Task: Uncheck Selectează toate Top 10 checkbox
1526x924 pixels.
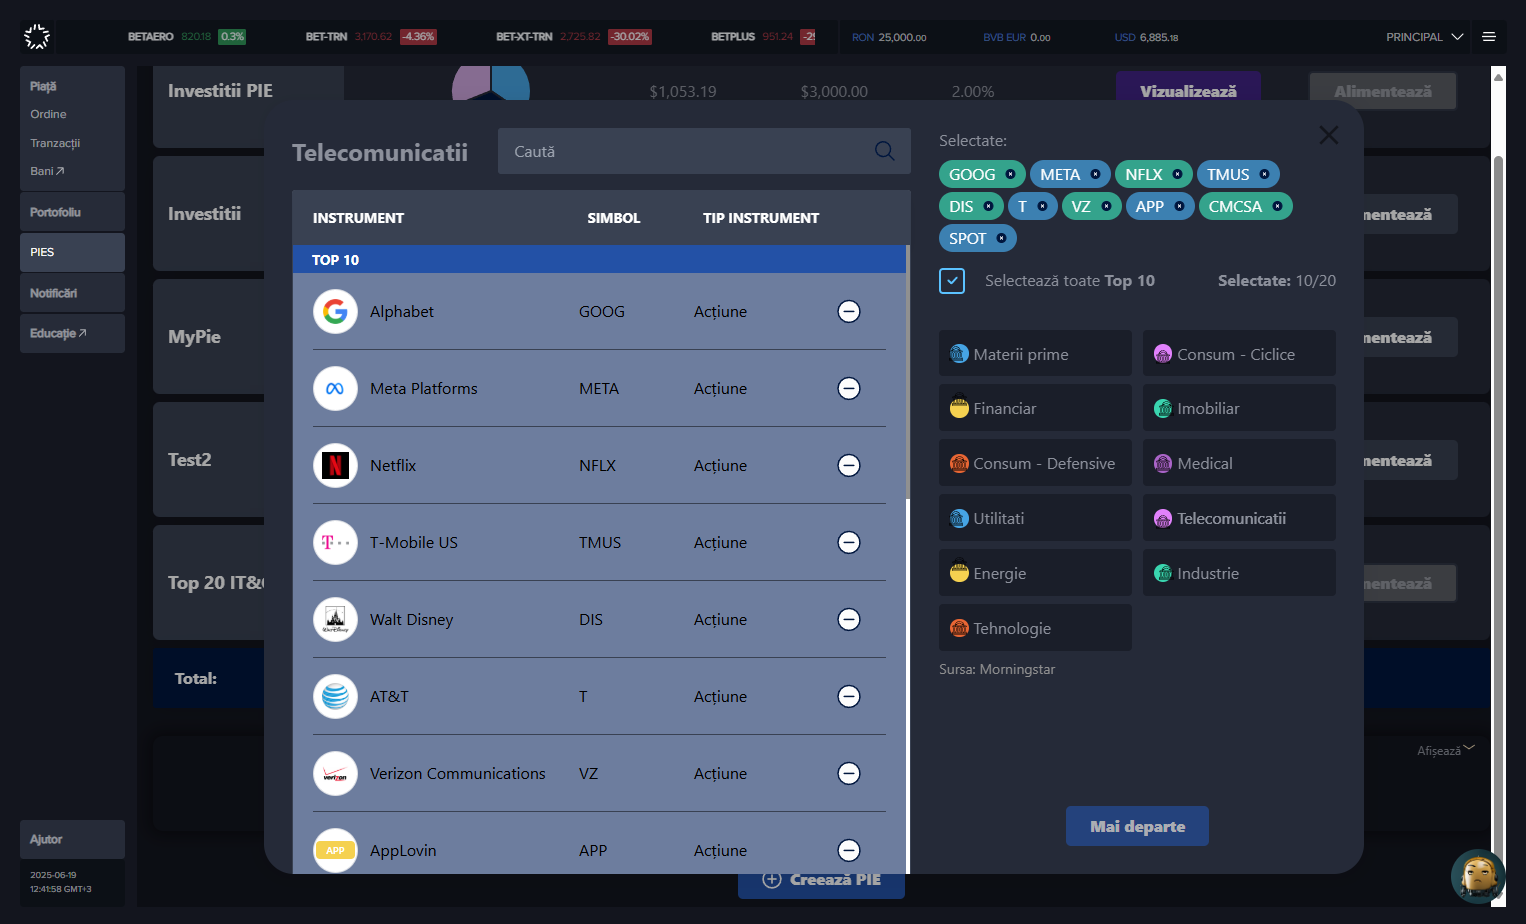Action: (x=952, y=281)
